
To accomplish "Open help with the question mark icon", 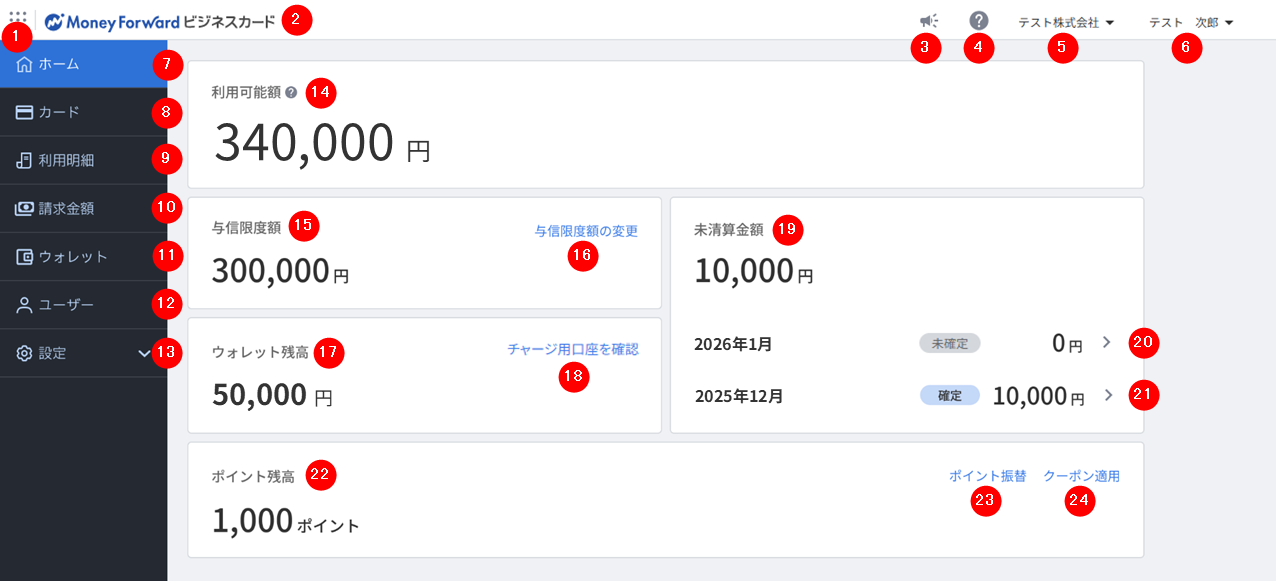I will (979, 21).
